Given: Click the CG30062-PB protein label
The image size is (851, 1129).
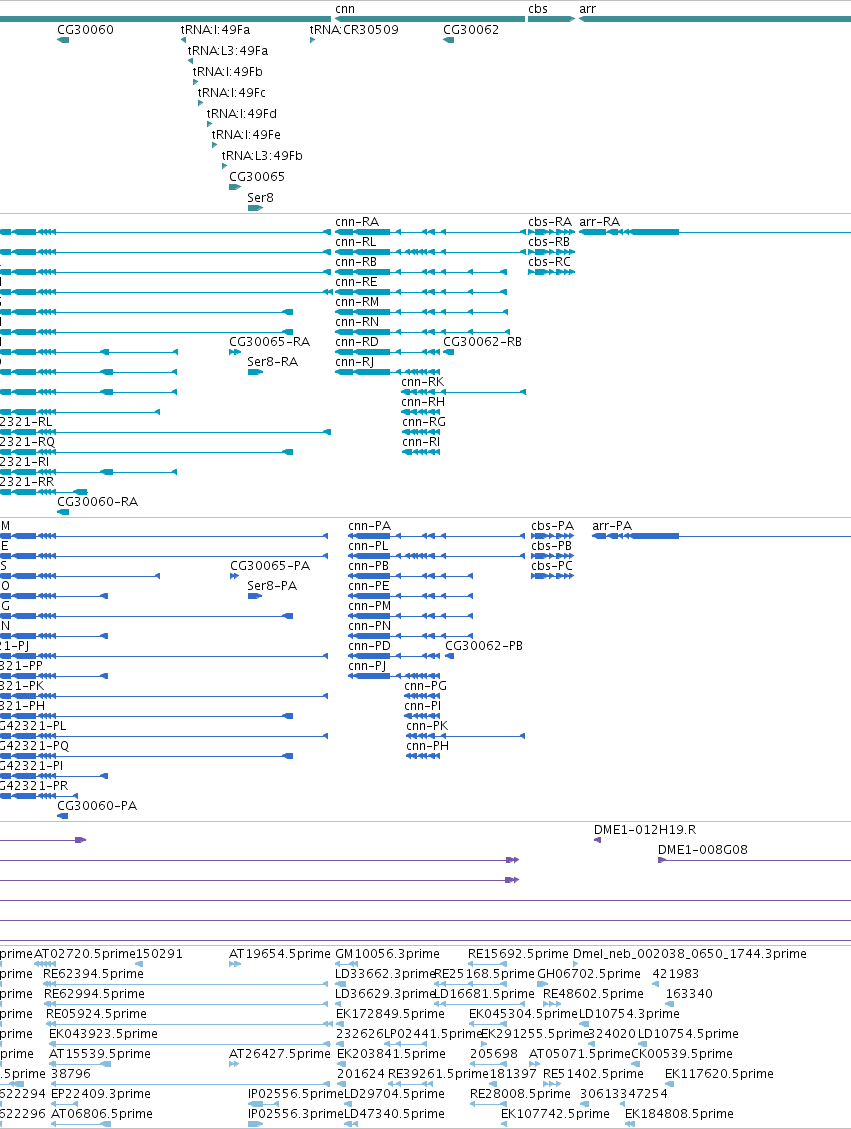Looking at the screenshot, I should 484,646.
